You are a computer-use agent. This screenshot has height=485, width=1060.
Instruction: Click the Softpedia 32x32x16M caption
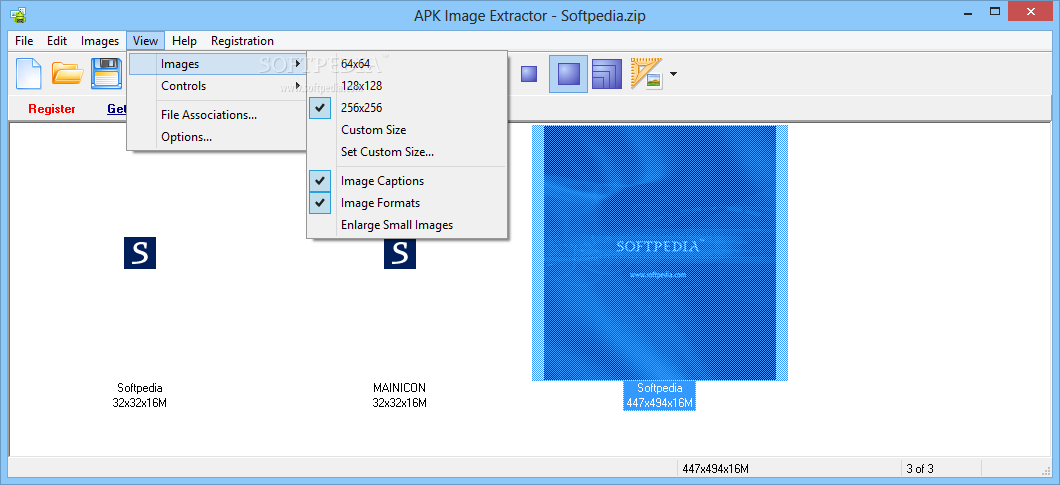pos(140,396)
